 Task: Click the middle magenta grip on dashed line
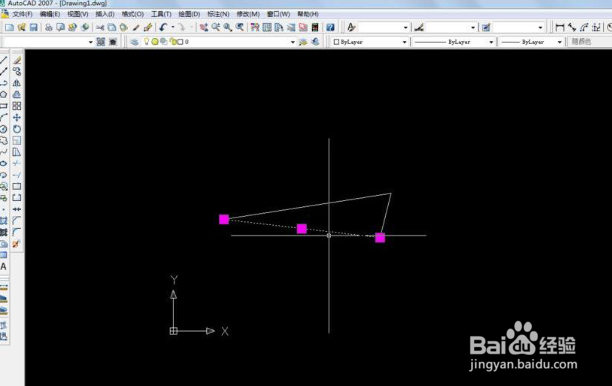point(302,229)
